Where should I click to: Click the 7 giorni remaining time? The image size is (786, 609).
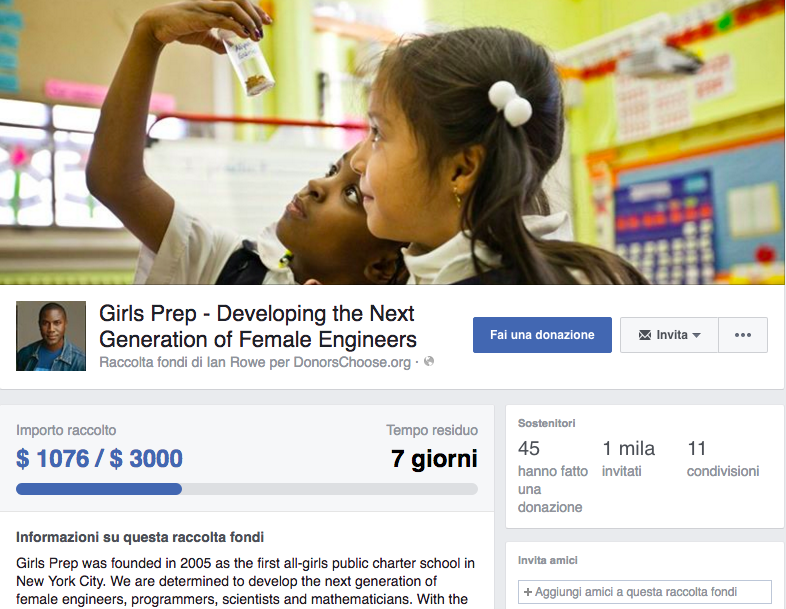tap(434, 458)
